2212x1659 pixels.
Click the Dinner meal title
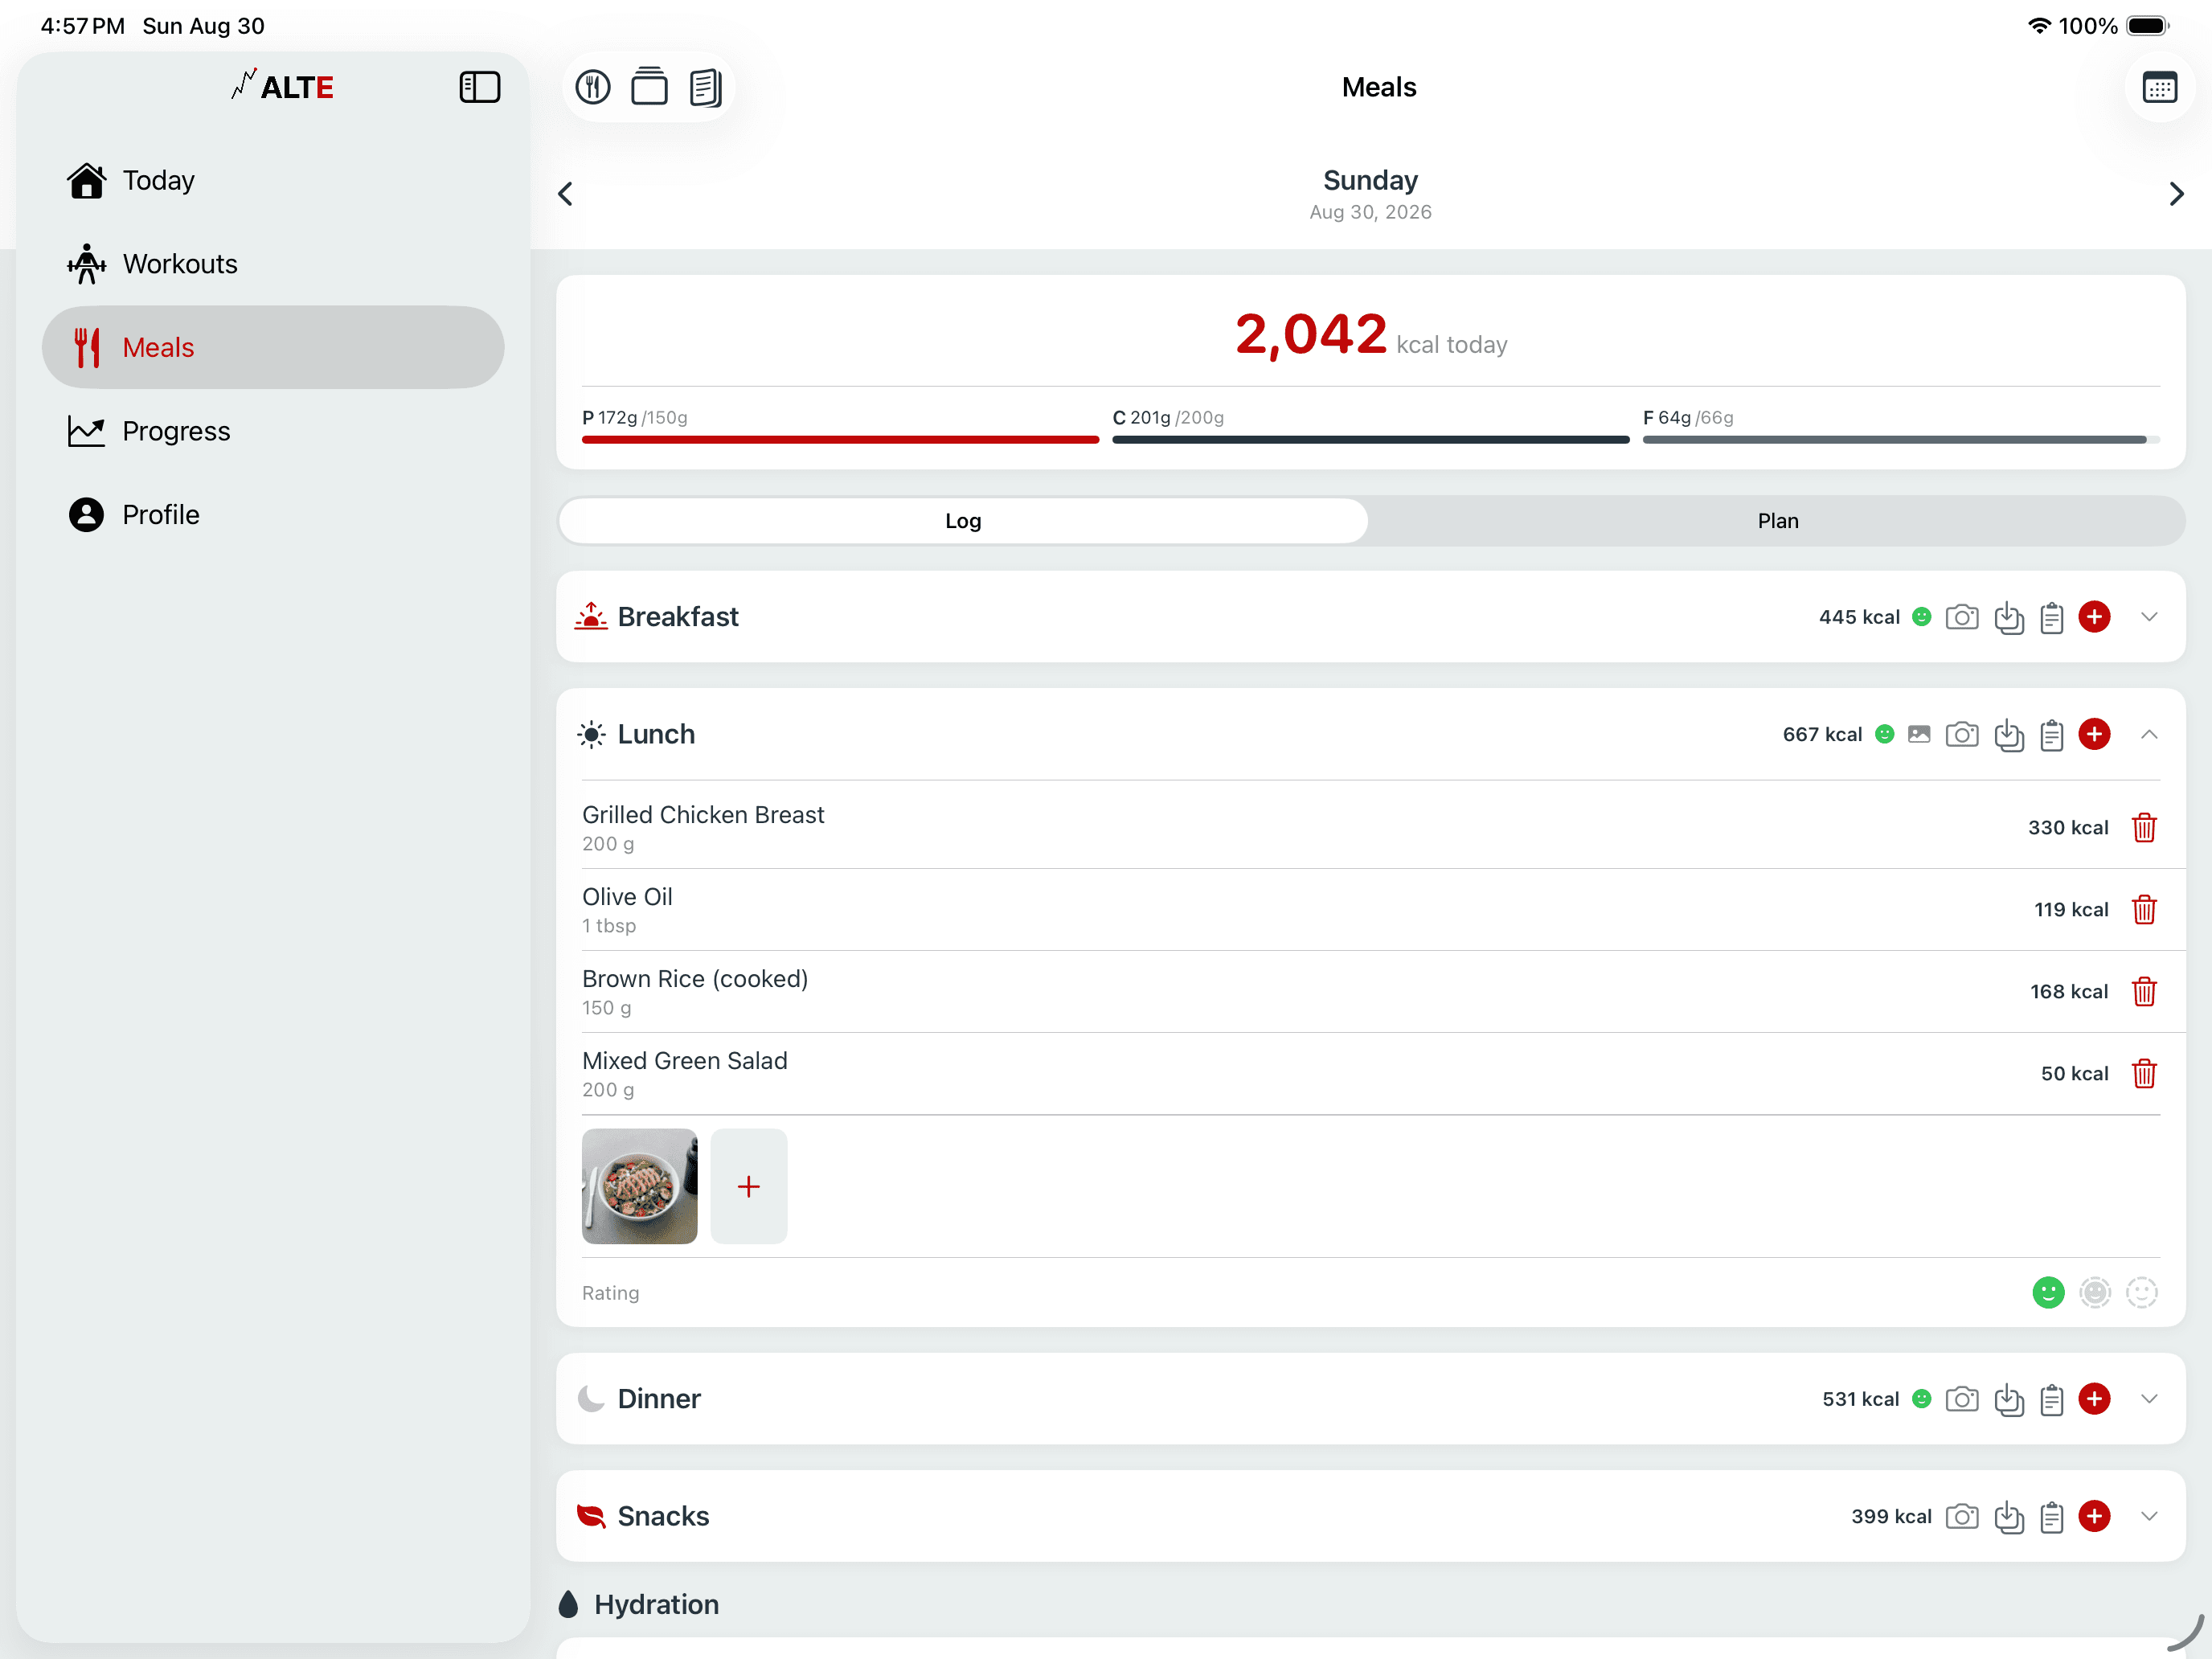coord(659,1399)
